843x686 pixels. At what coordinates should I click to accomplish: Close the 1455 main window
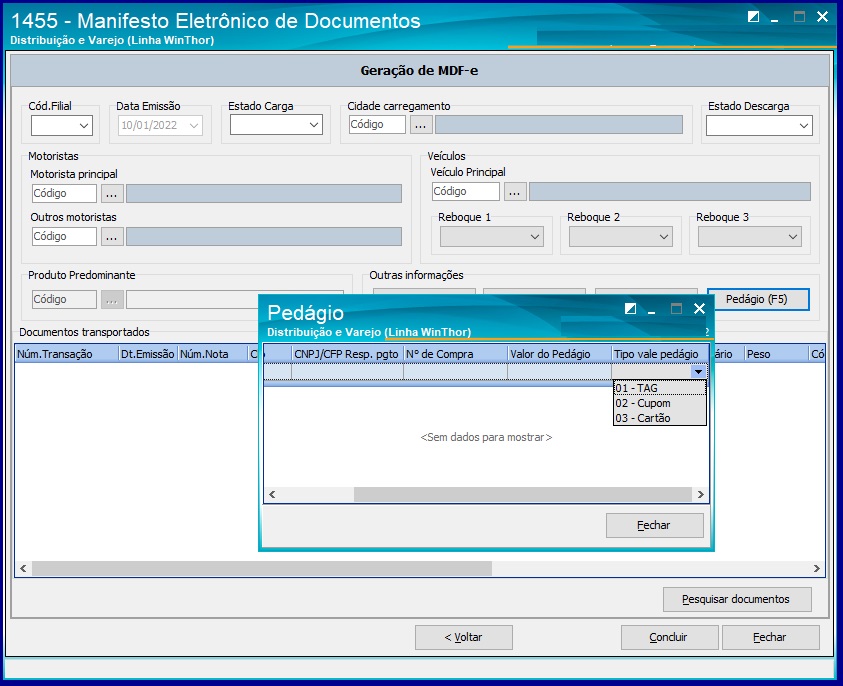point(822,17)
